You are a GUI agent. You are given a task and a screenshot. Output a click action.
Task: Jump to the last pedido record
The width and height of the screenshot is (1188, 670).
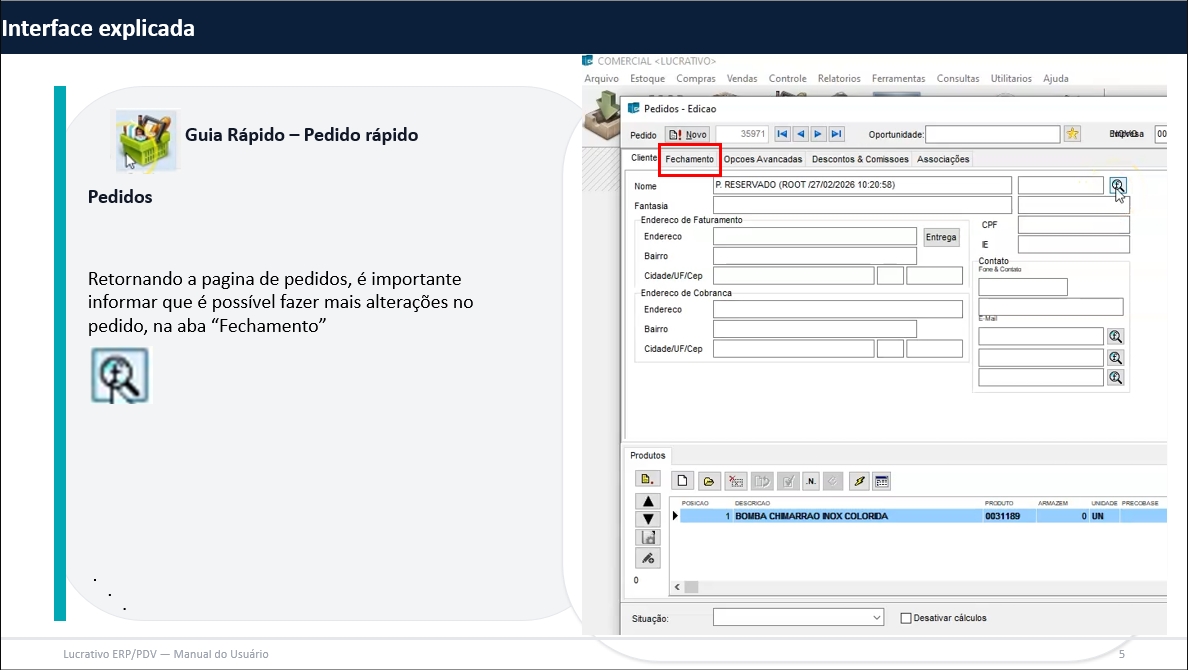[x=836, y=134]
